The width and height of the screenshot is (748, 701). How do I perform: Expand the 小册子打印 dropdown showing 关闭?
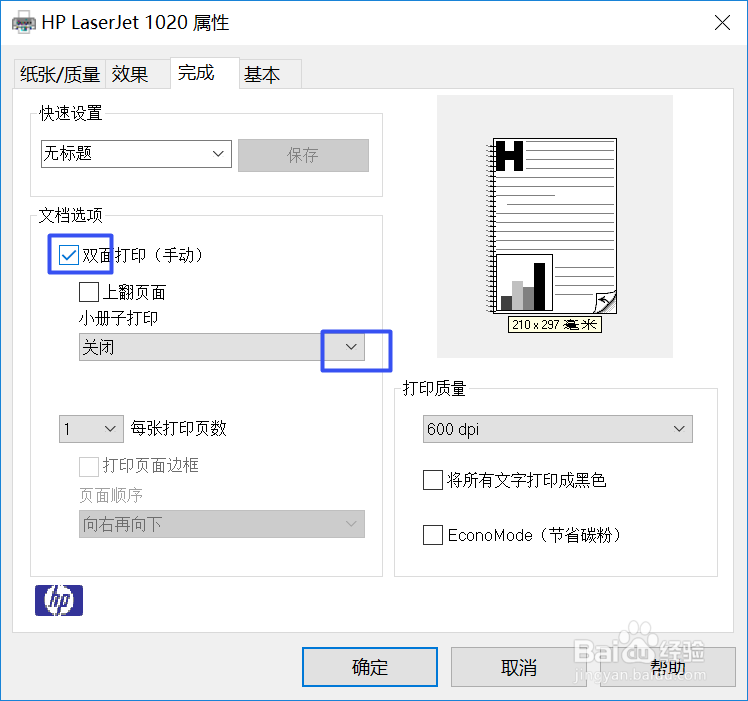[222, 347]
